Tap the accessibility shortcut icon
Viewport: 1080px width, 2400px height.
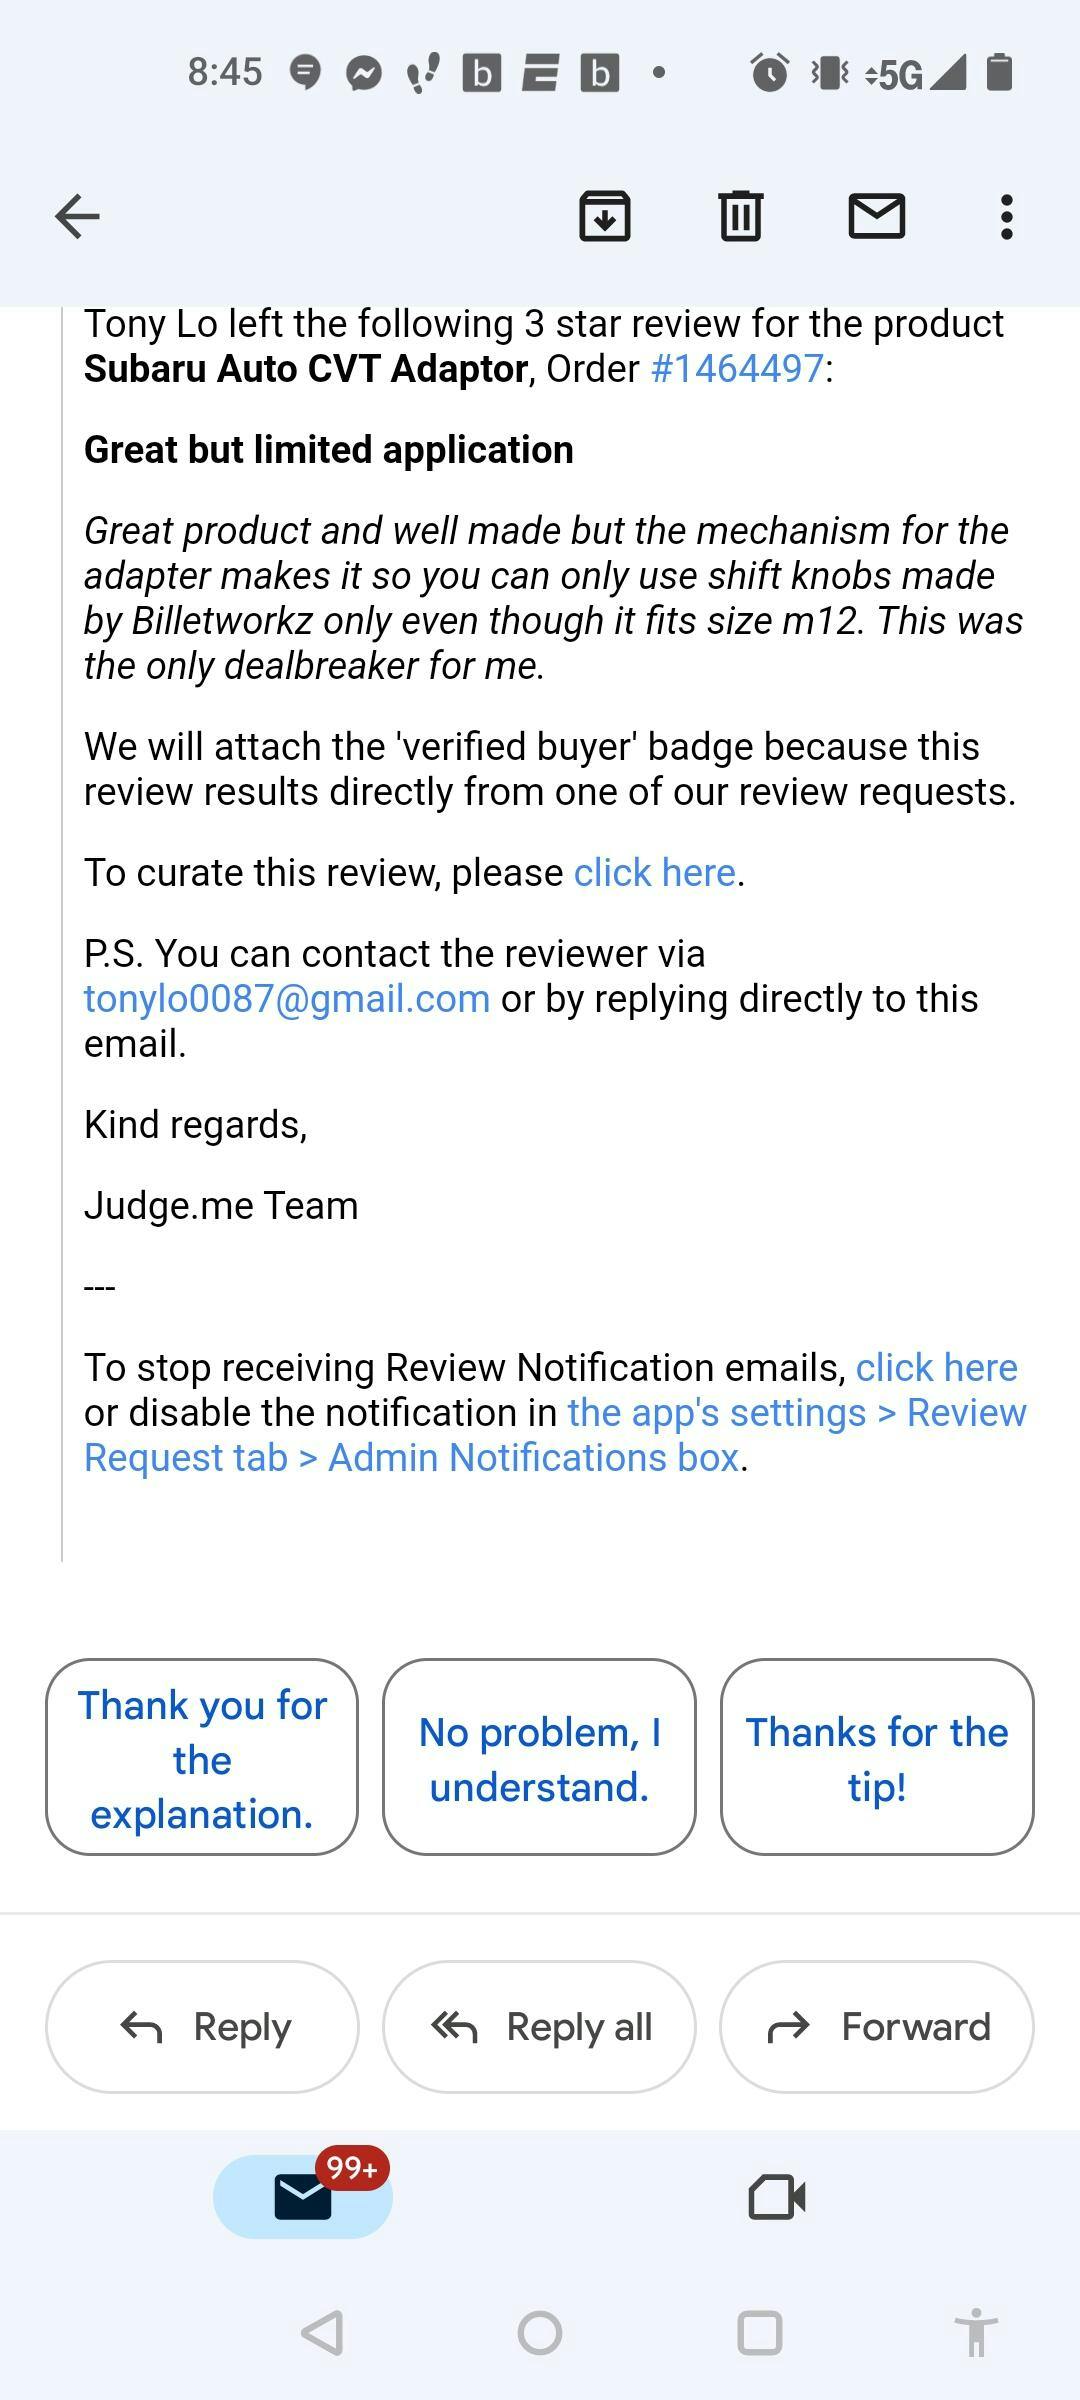pyautogui.click(x=976, y=2333)
